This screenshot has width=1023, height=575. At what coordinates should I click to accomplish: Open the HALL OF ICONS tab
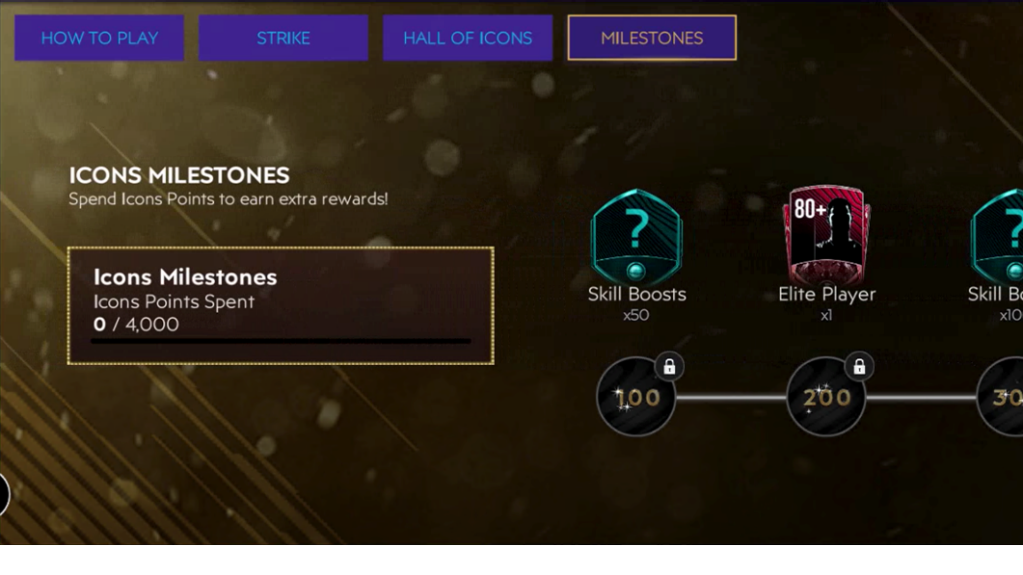(x=468, y=38)
